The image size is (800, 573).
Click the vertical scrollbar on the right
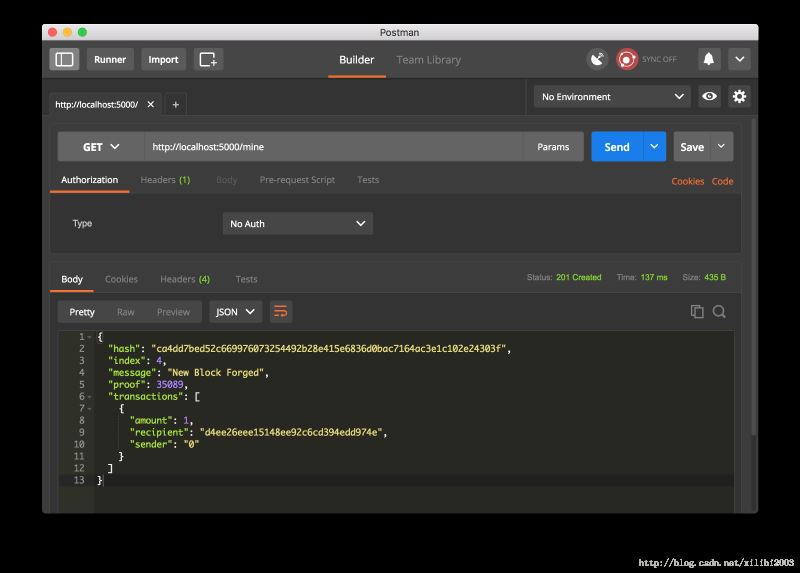[754, 276]
